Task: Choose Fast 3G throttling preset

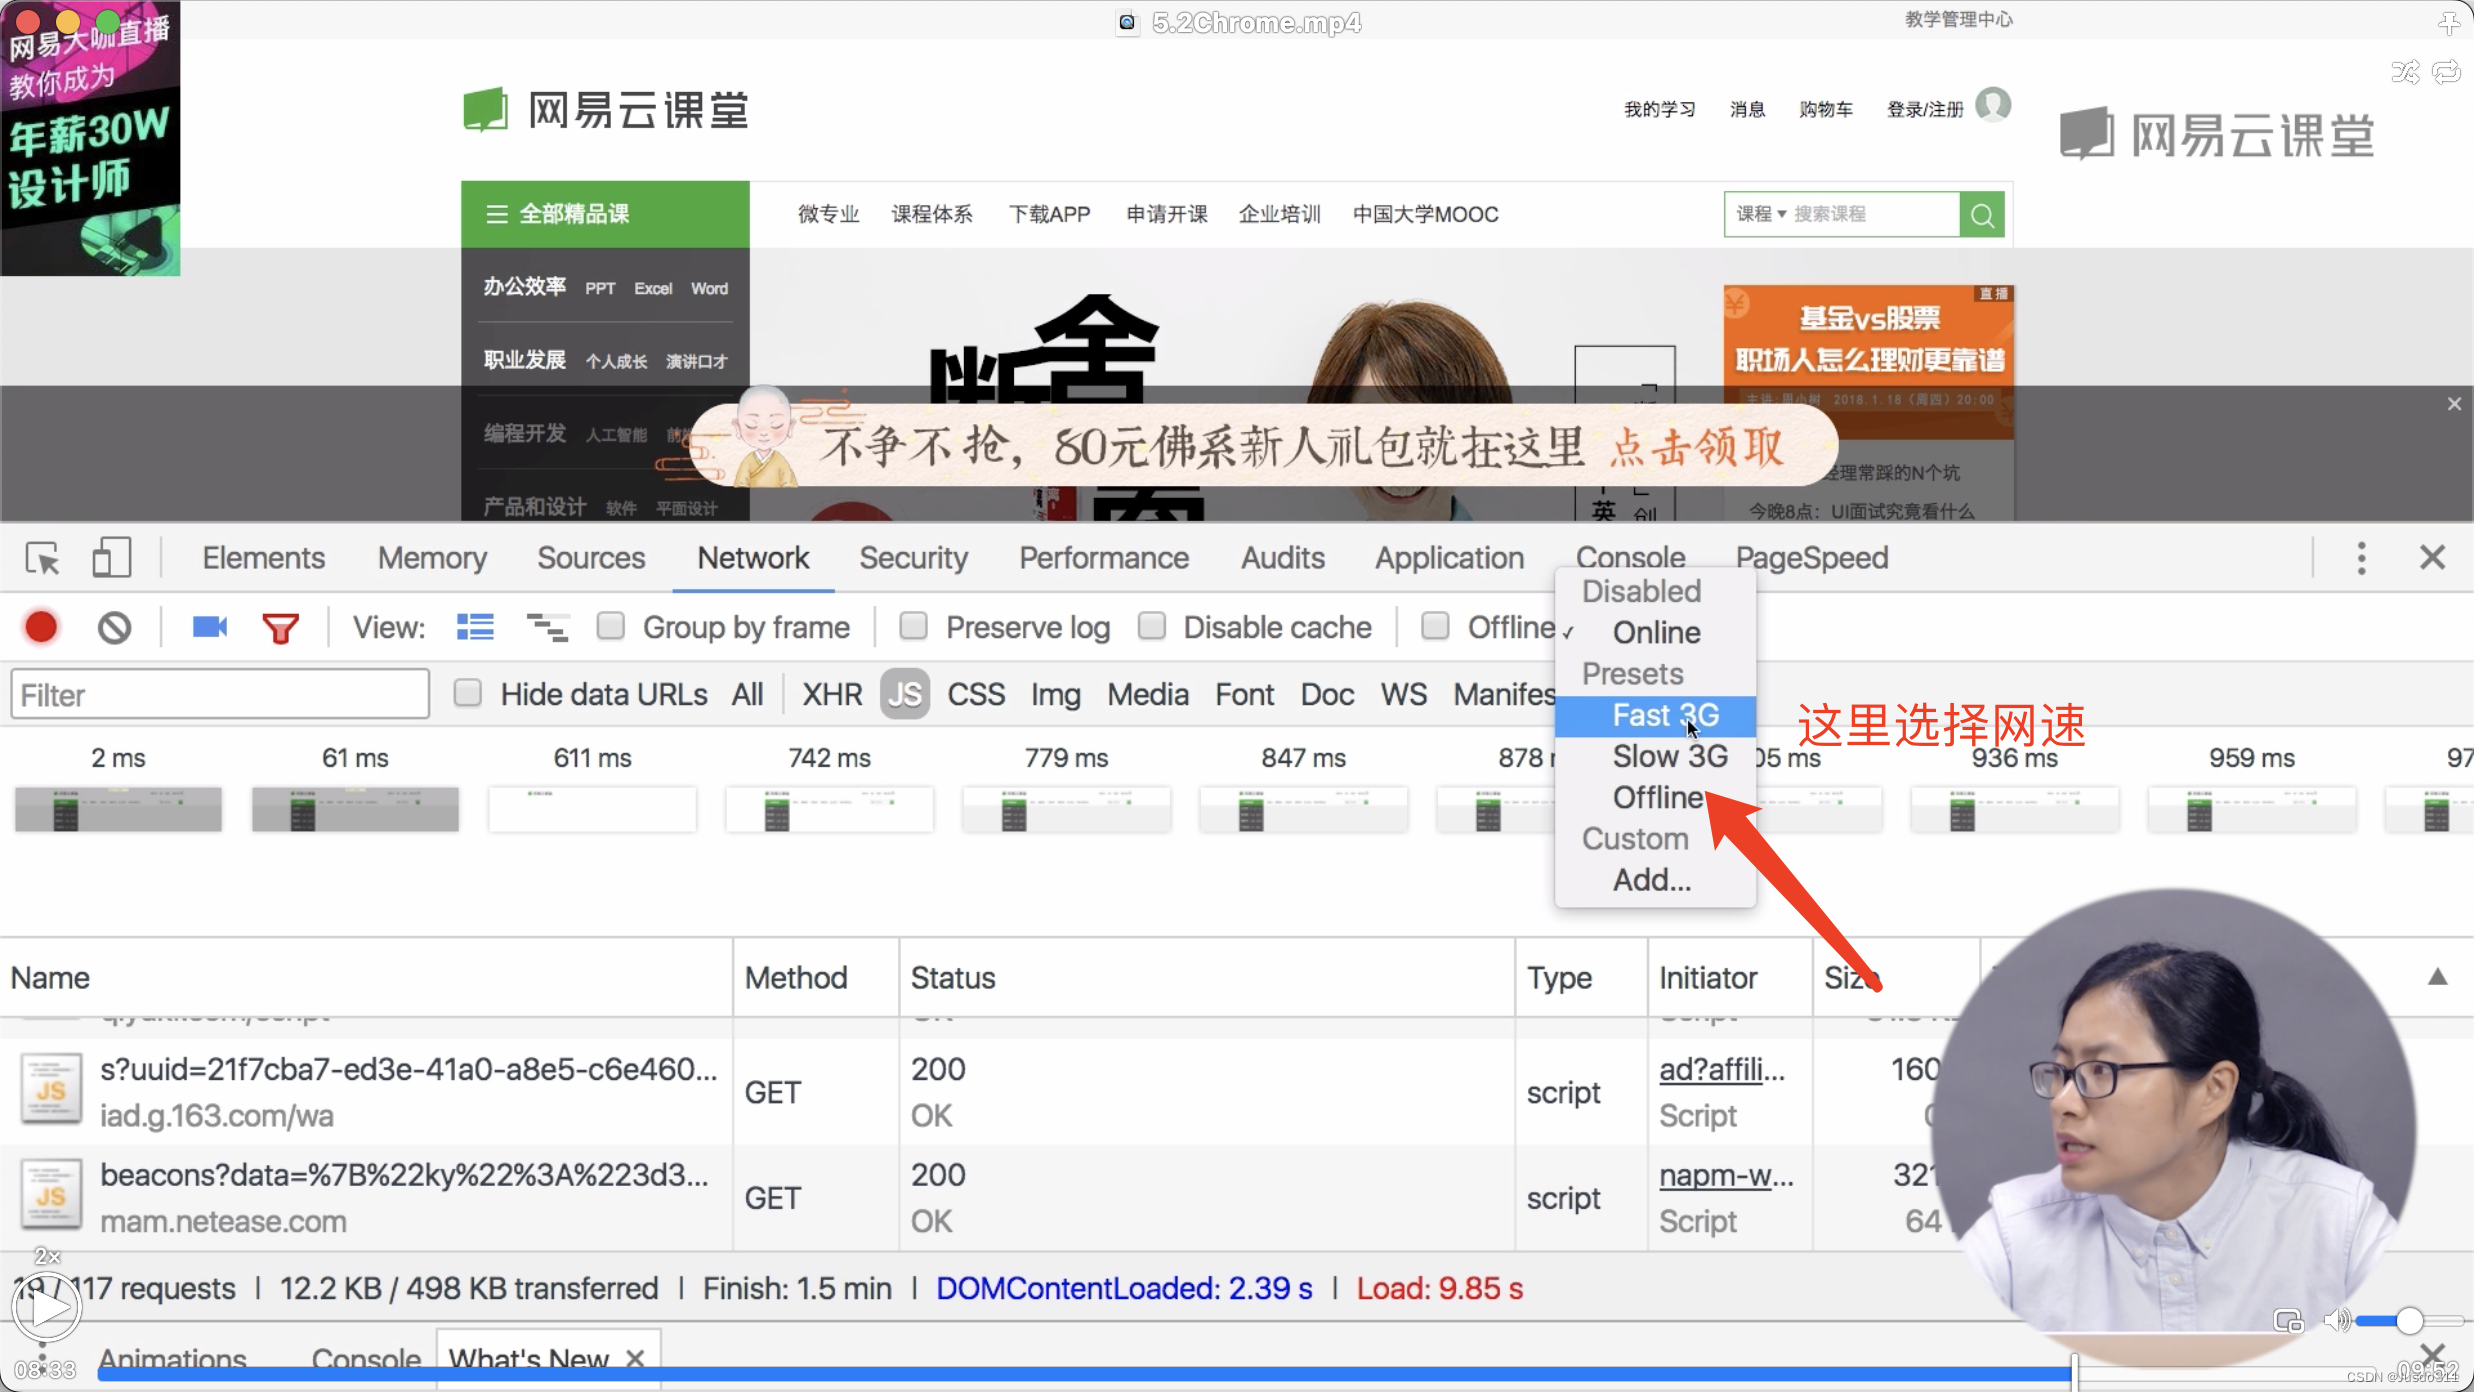Action: coord(1655,715)
